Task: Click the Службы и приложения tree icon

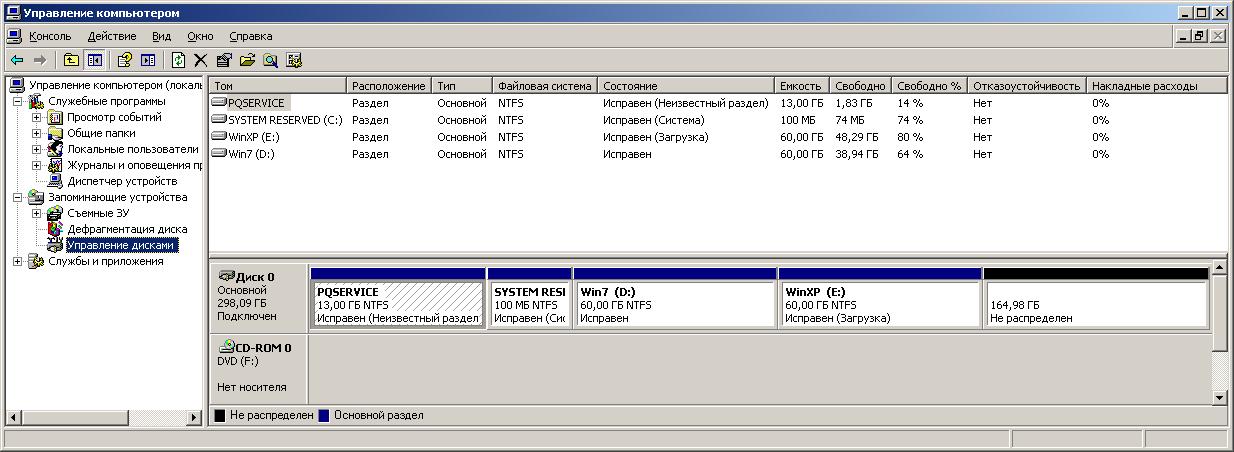Action: (x=37, y=262)
